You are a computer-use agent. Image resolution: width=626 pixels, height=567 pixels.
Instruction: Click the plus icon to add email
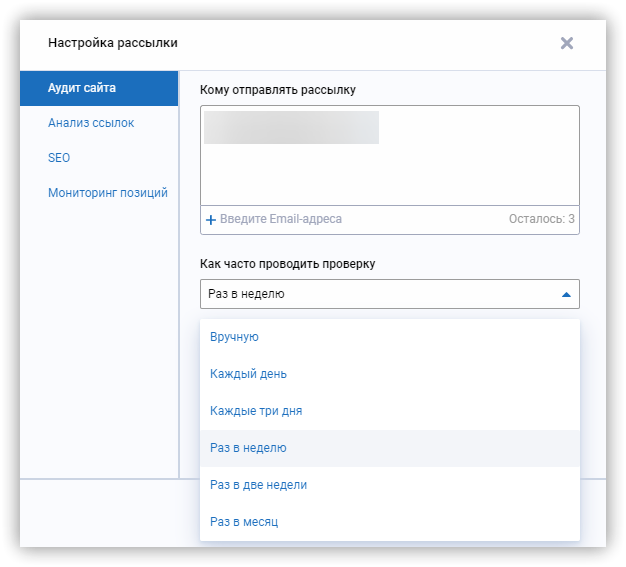[x=211, y=219]
